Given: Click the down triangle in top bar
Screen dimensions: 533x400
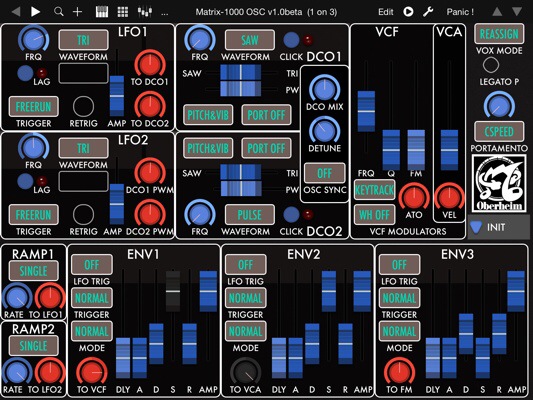Looking at the screenshot, I should click(517, 12).
